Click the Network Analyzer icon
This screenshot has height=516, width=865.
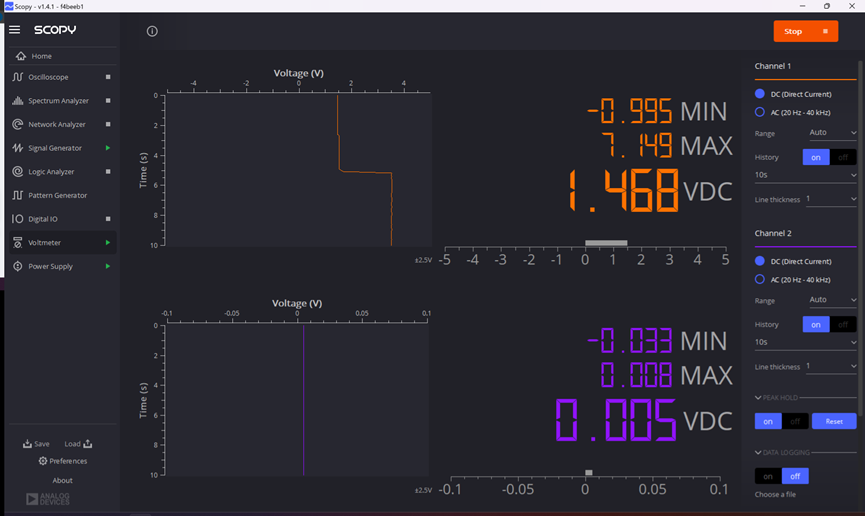(x=18, y=124)
